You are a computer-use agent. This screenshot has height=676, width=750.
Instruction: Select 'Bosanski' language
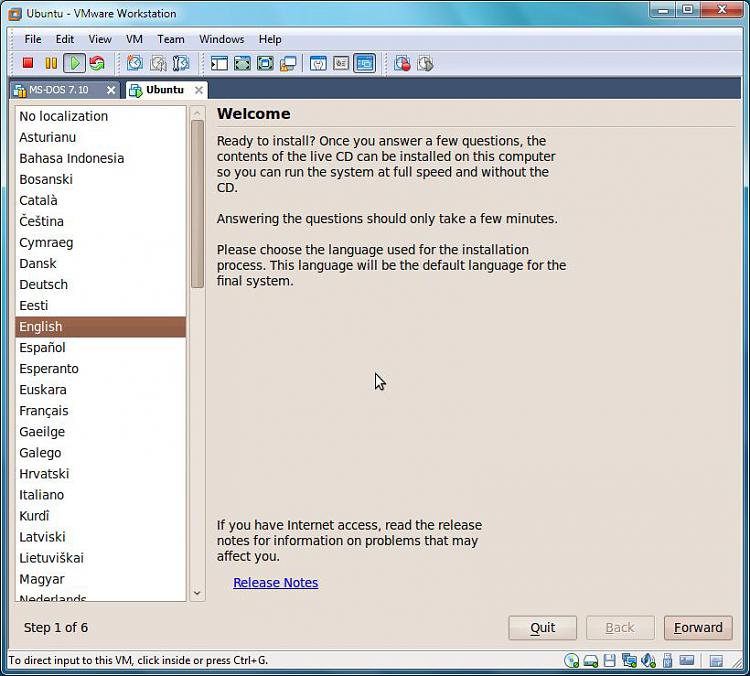coord(100,179)
